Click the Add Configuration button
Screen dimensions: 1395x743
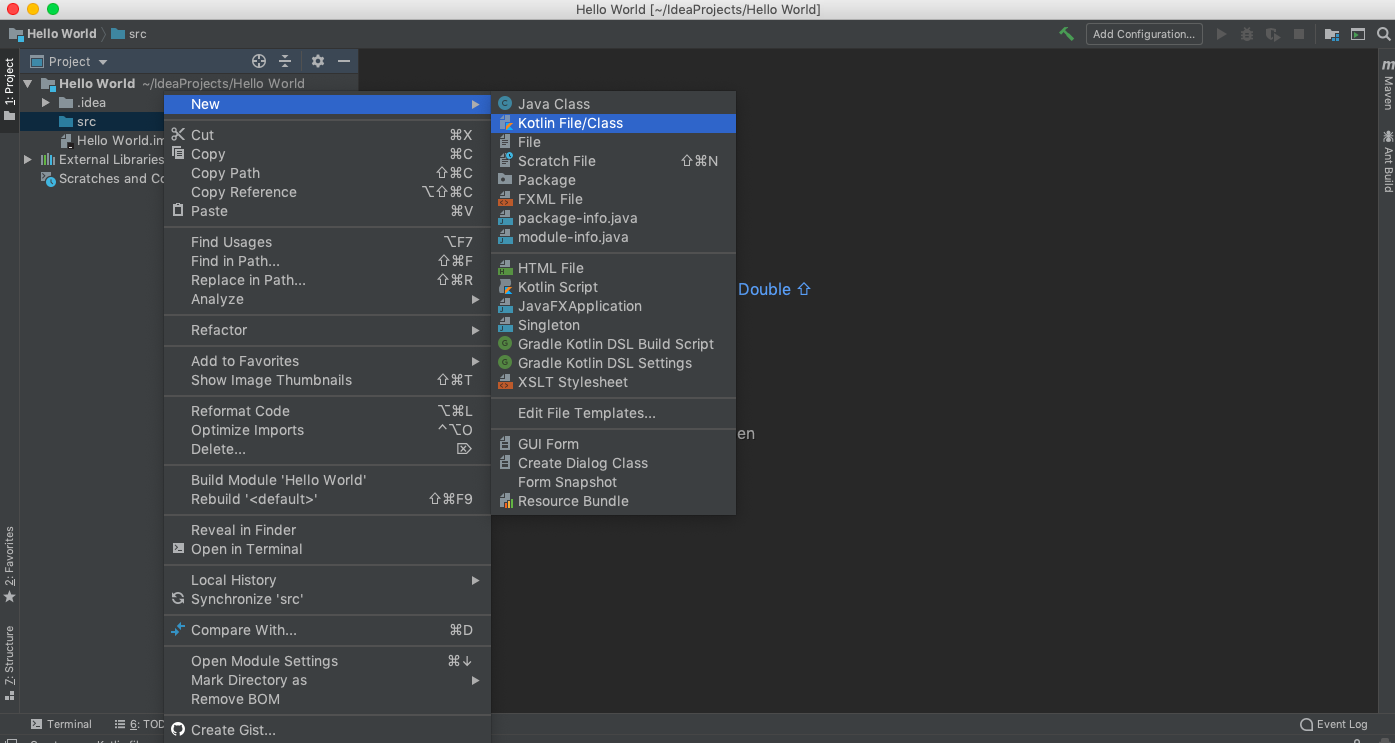(x=1144, y=34)
